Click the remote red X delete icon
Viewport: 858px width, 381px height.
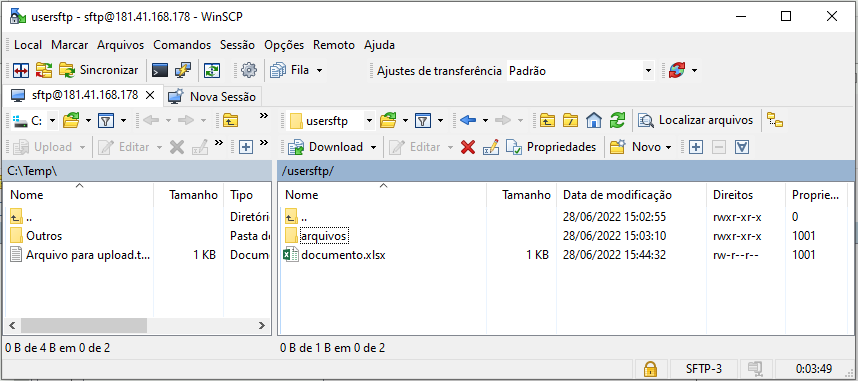pos(468,147)
